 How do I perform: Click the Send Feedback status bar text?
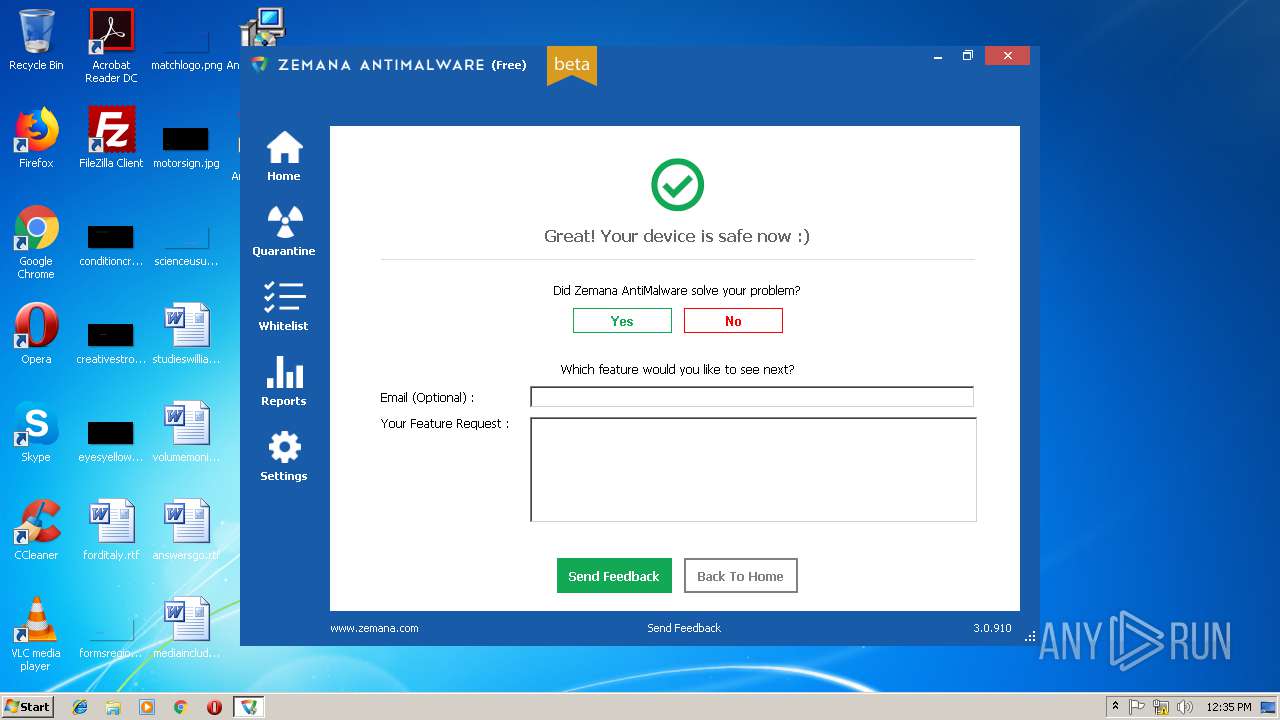[684, 628]
